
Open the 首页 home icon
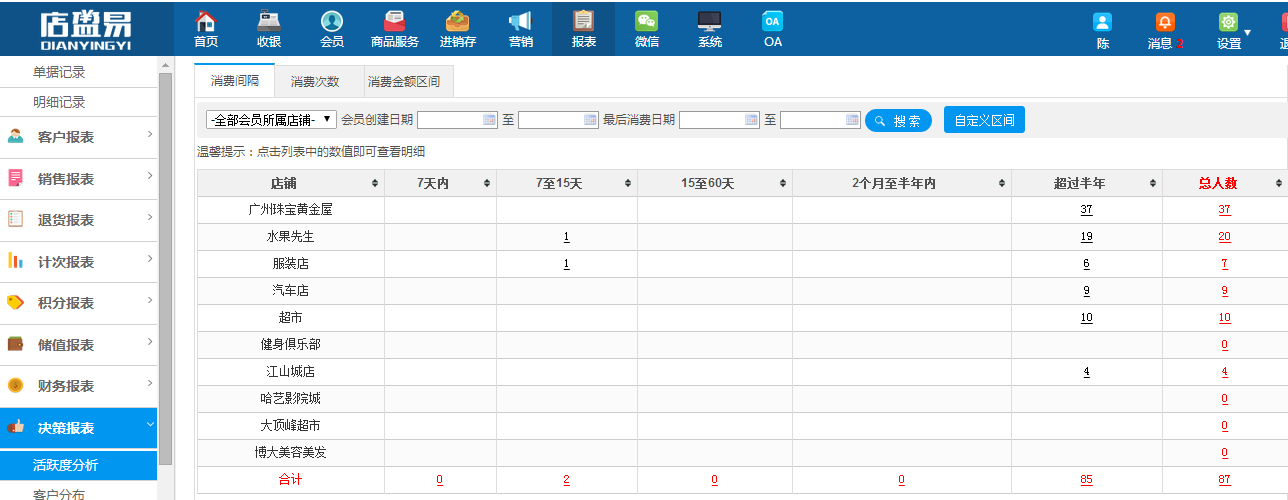point(206,21)
